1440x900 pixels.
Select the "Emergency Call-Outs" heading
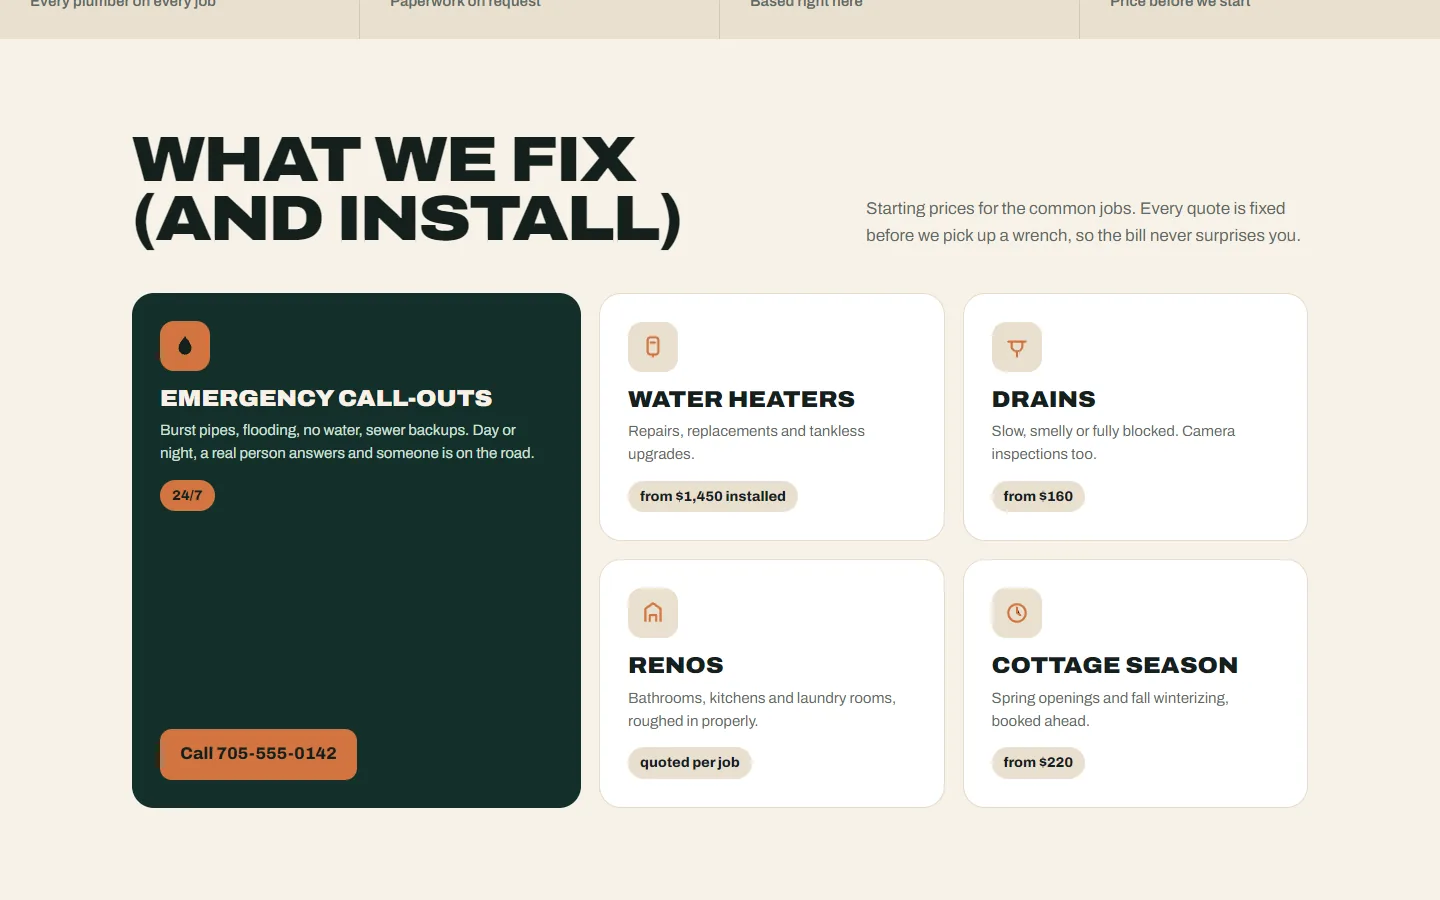pos(326,398)
